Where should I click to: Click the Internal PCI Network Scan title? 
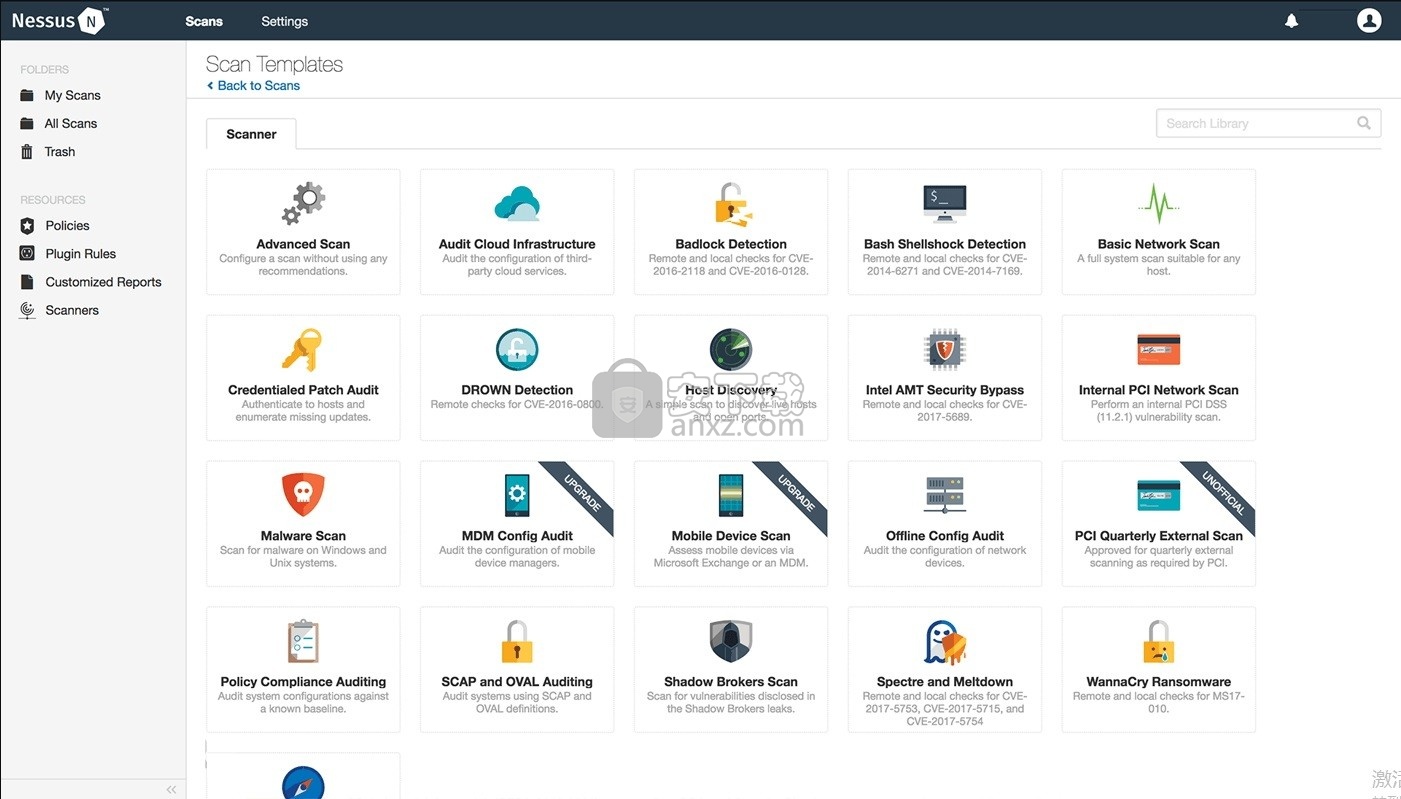pos(1159,390)
